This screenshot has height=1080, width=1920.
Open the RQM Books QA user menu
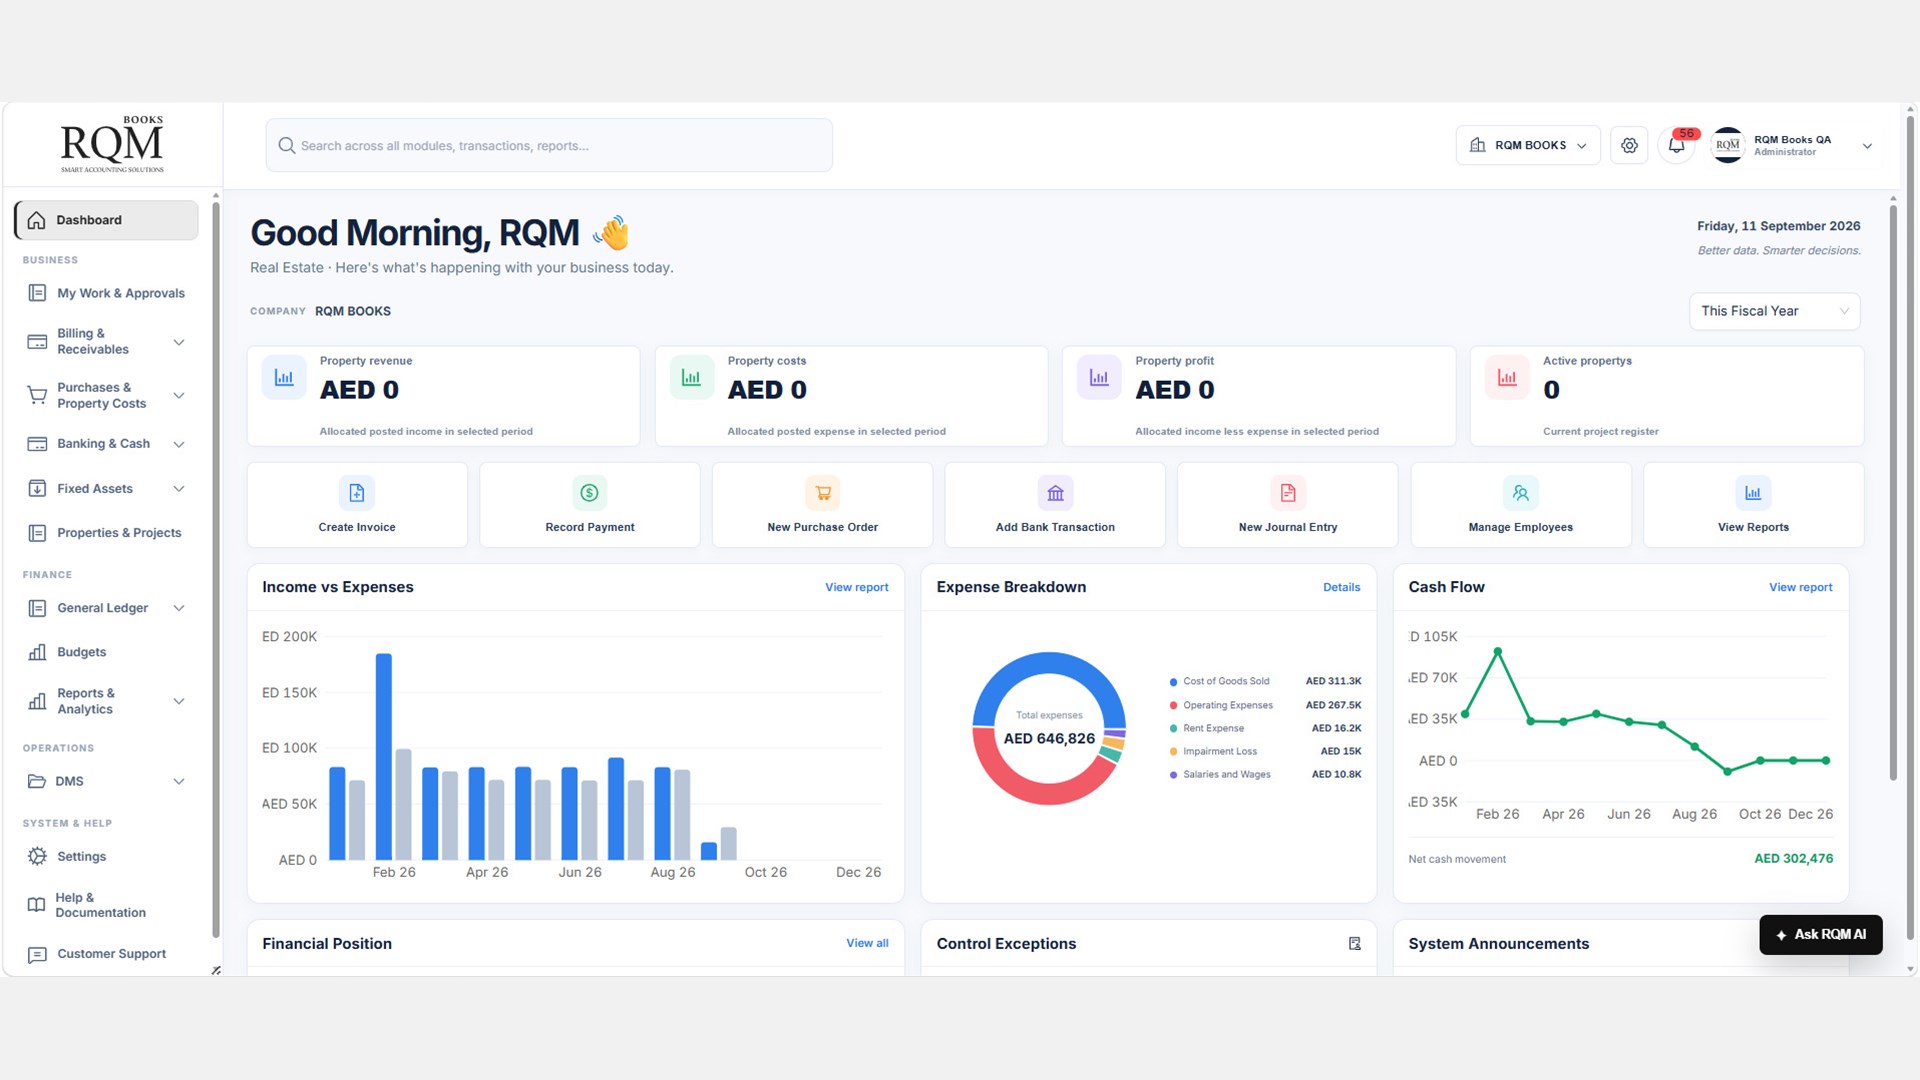pos(1792,146)
